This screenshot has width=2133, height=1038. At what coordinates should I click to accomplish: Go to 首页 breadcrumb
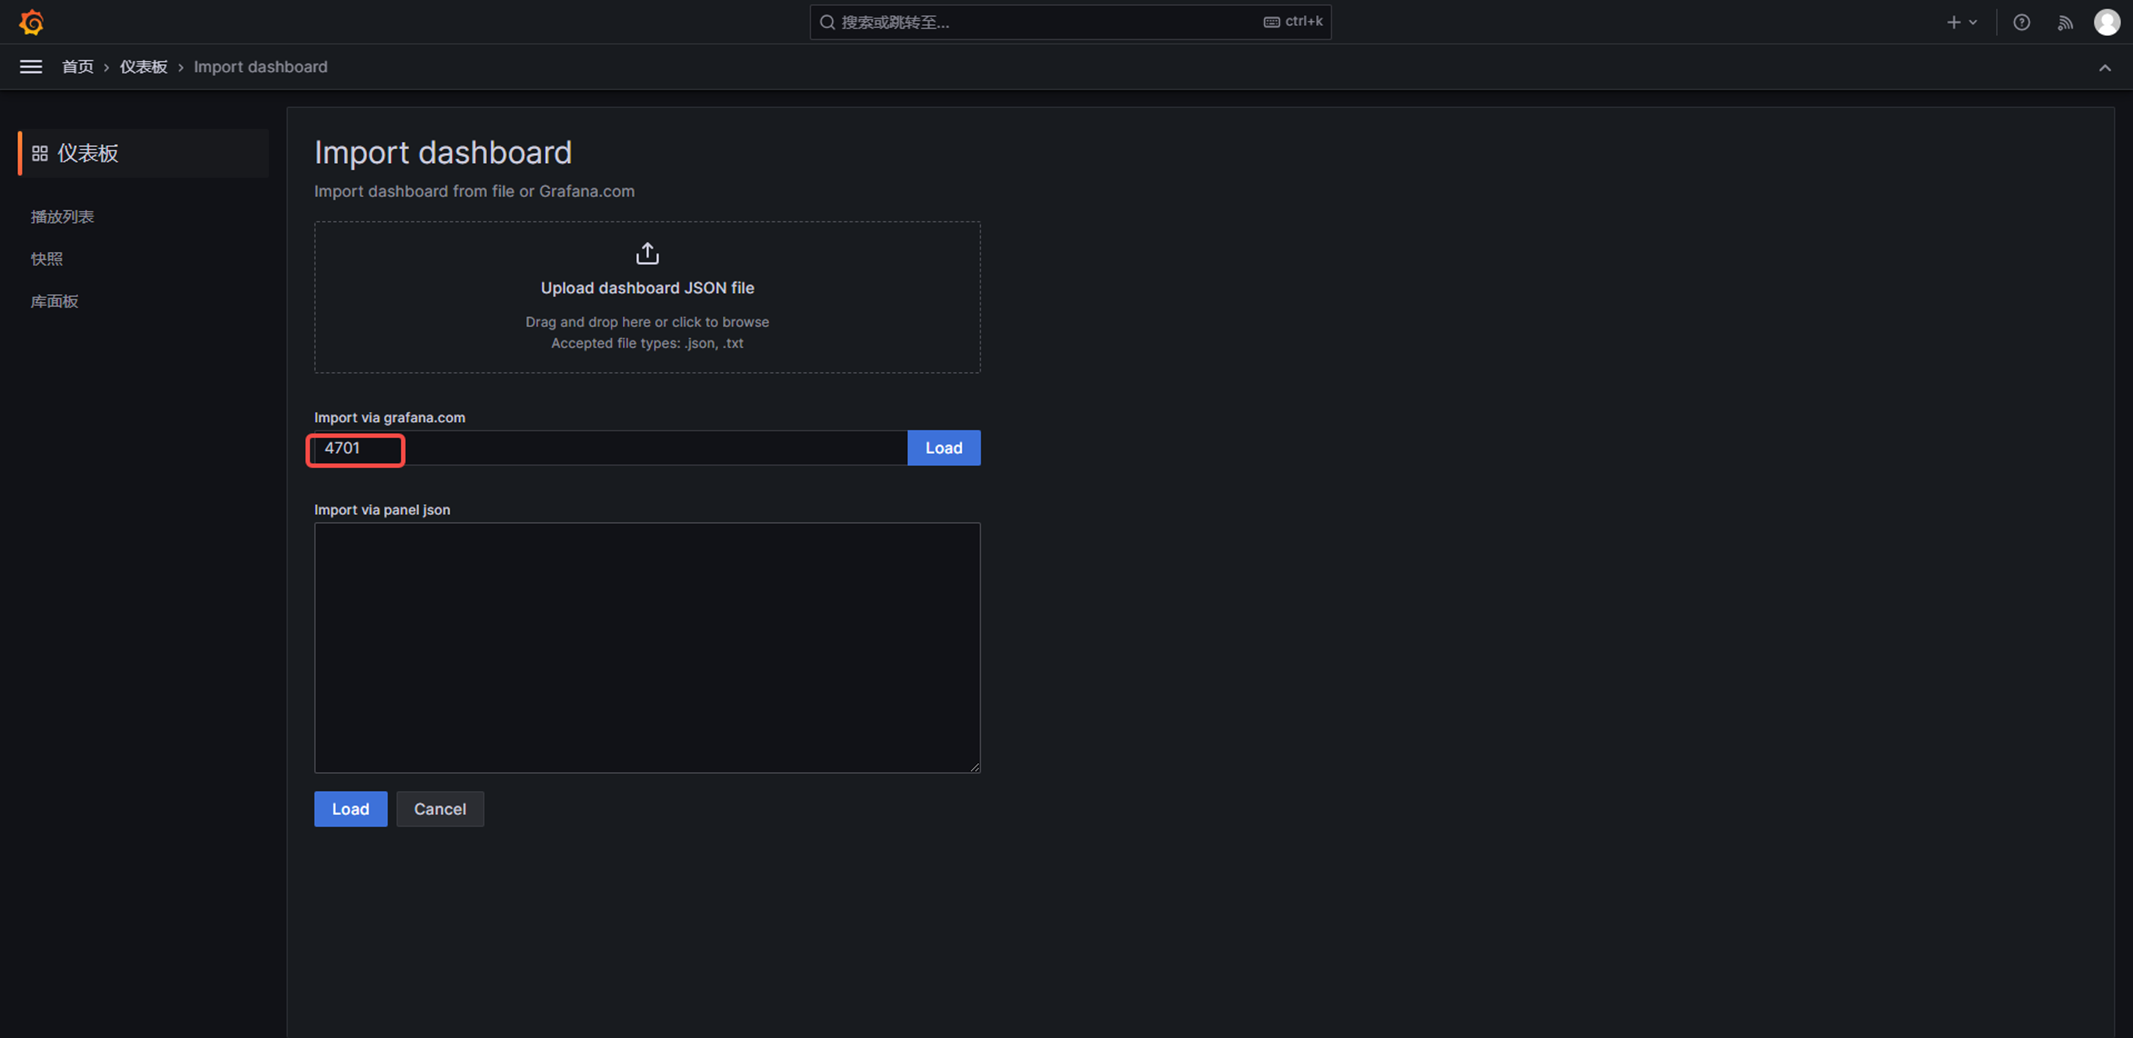tap(77, 67)
